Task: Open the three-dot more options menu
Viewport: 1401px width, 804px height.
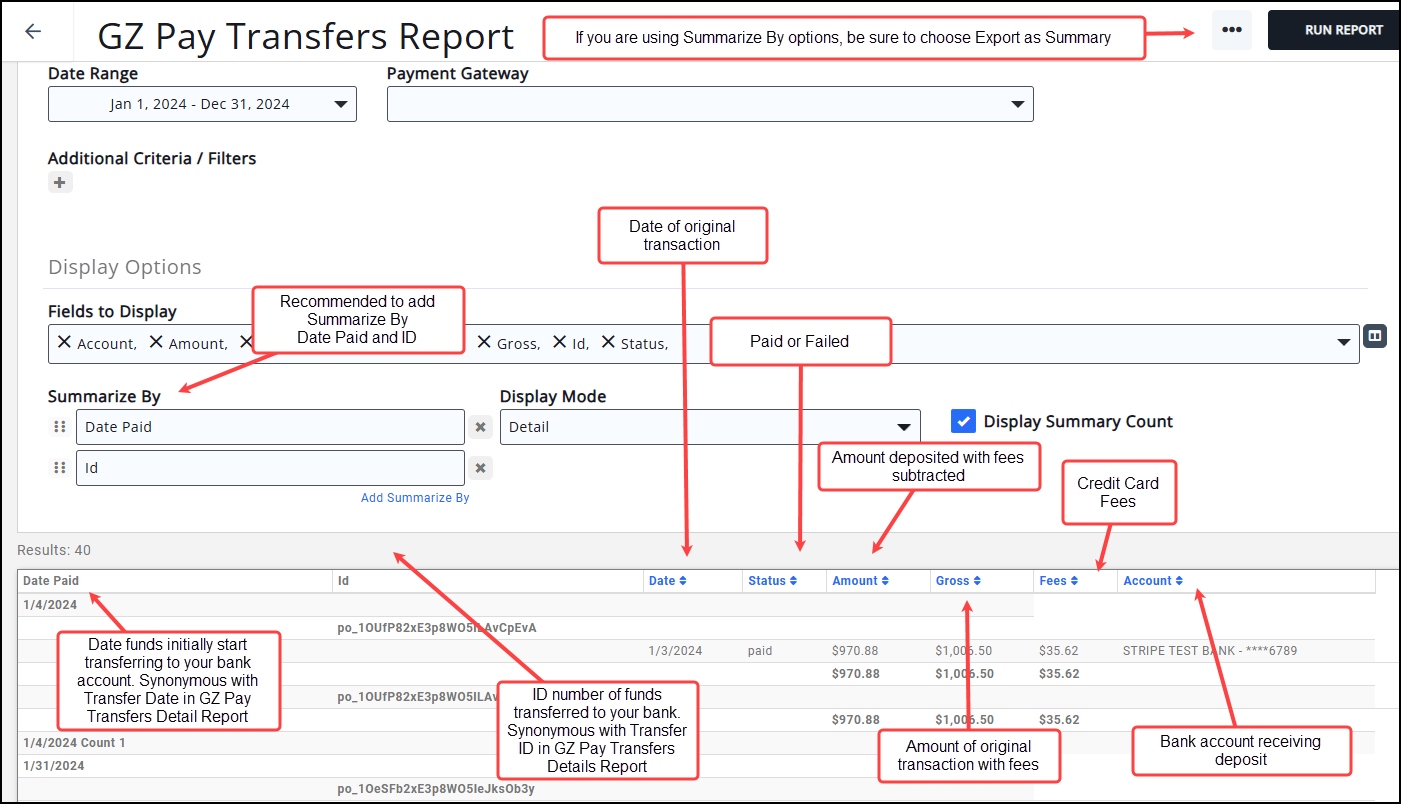Action: (x=1231, y=30)
